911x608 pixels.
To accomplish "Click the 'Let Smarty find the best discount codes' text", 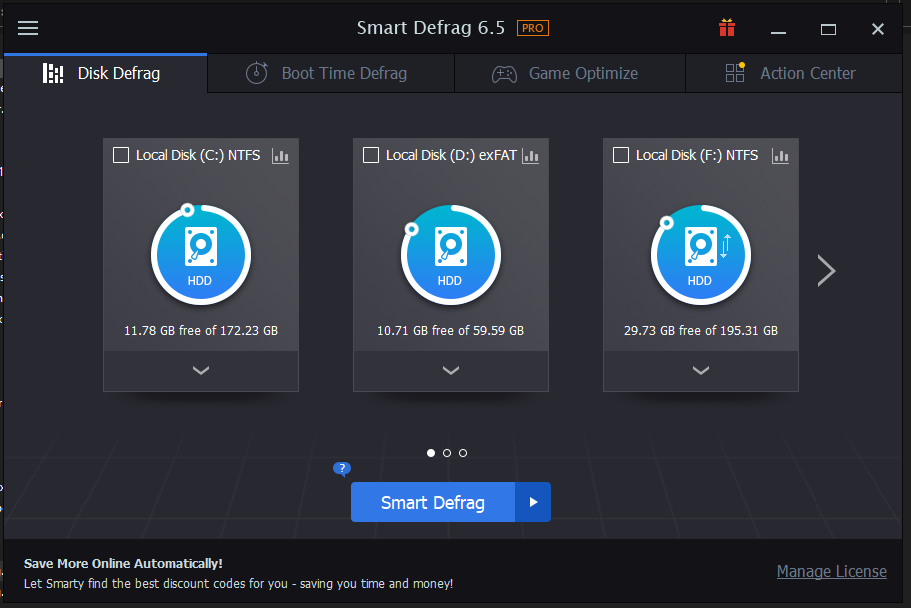I will 238,584.
